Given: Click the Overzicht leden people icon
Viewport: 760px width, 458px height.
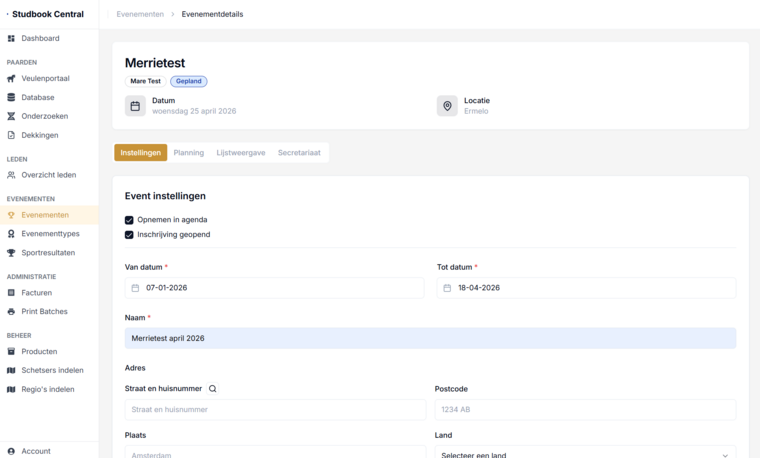Looking at the screenshot, I should tap(11, 175).
